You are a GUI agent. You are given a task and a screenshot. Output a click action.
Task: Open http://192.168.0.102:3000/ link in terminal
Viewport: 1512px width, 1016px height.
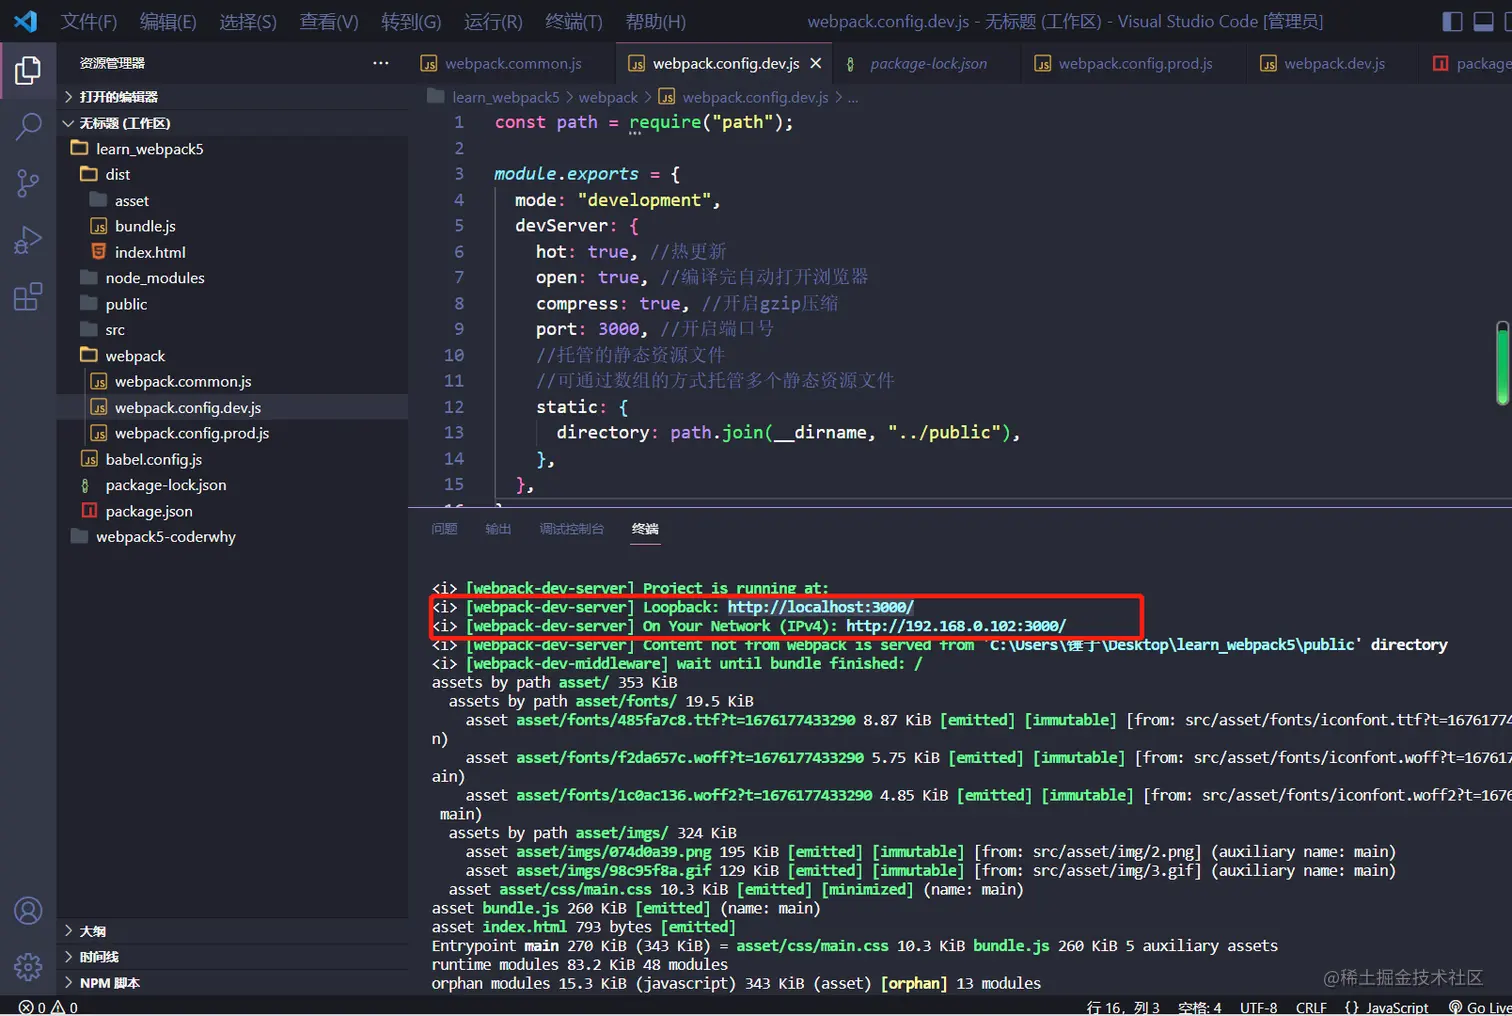tap(956, 626)
